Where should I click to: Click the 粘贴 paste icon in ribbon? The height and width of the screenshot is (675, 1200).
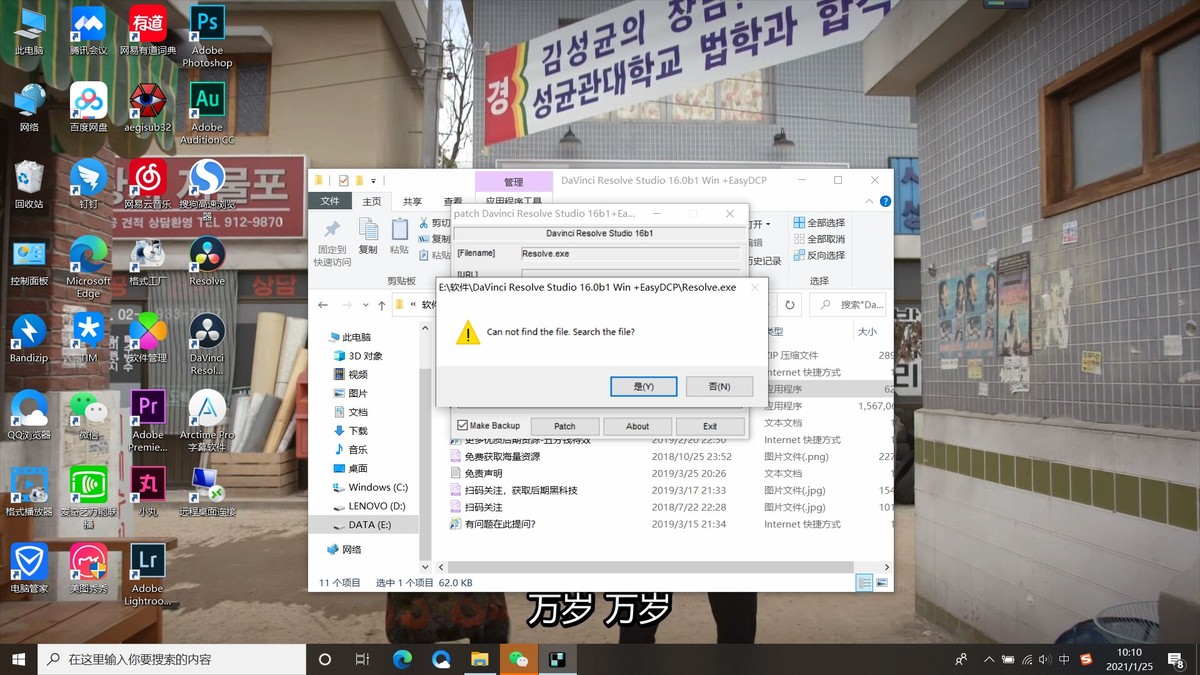pyautogui.click(x=400, y=236)
